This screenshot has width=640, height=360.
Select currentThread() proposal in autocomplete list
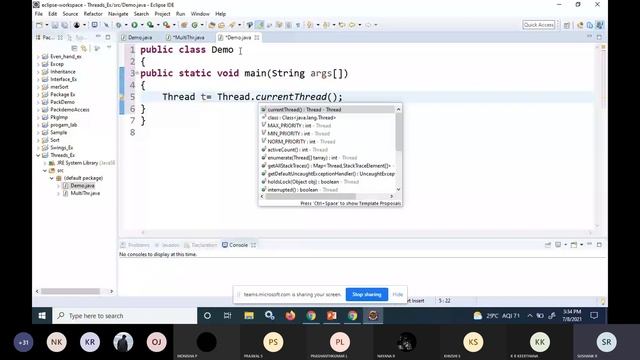click(x=328, y=109)
